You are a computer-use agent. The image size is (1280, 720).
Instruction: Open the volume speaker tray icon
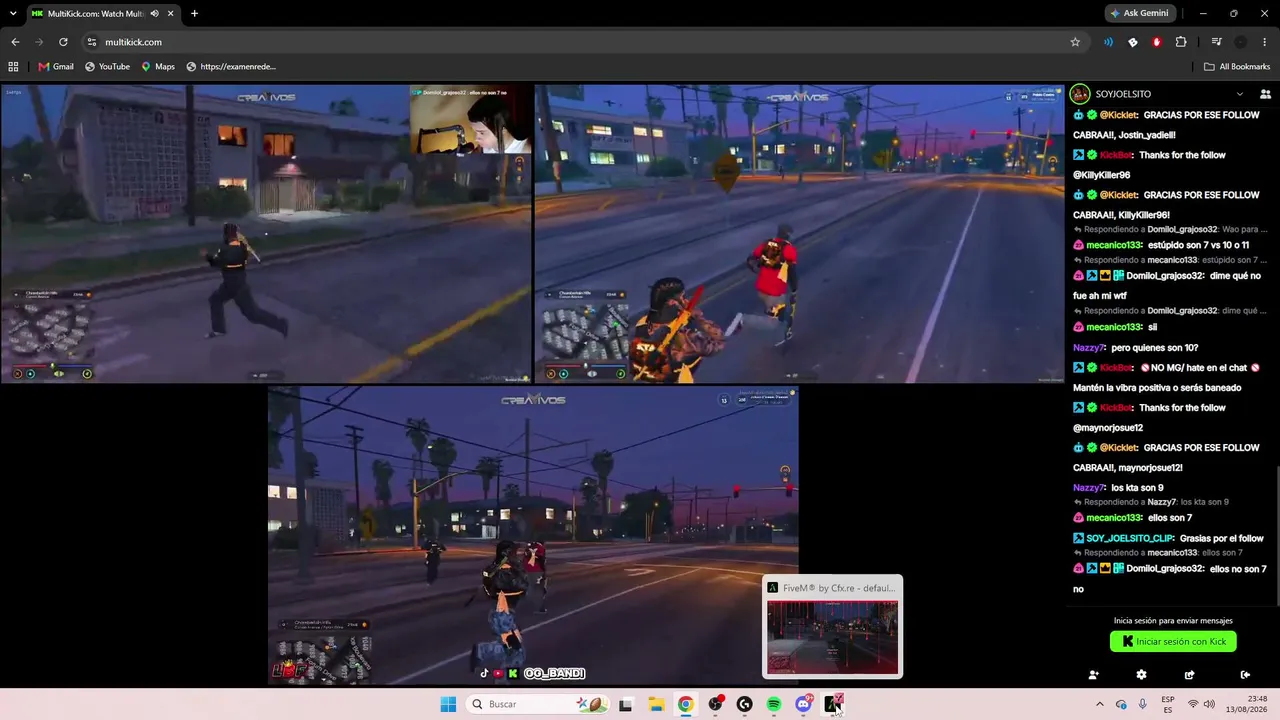[x=1210, y=704]
